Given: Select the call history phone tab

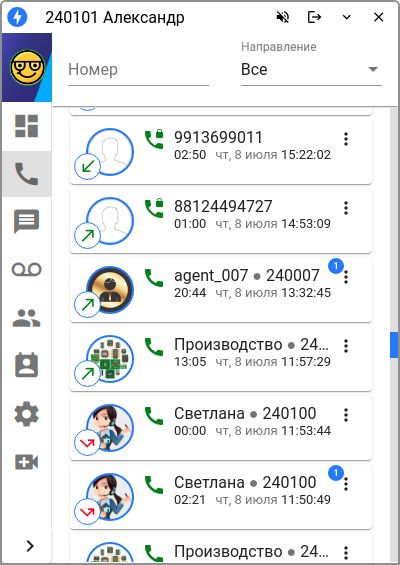Looking at the screenshot, I should coord(26,174).
